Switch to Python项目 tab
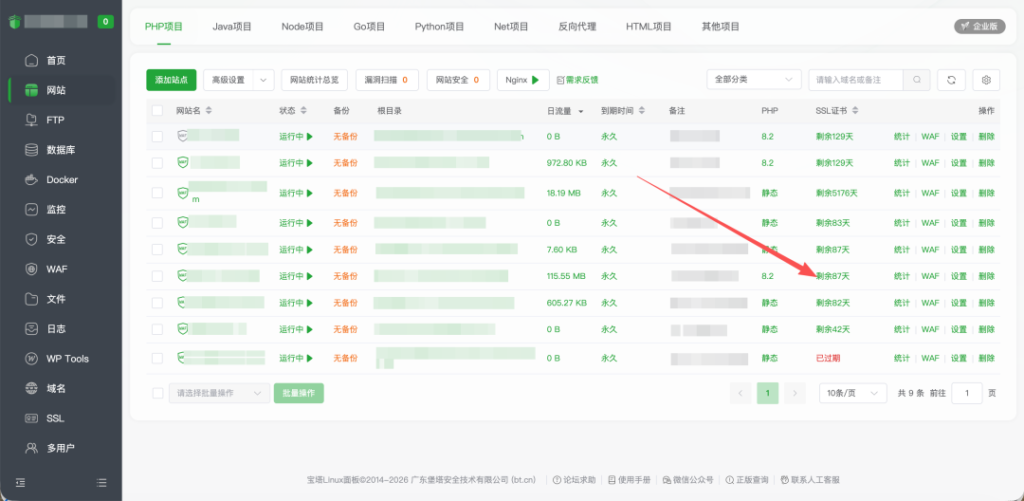 440,27
